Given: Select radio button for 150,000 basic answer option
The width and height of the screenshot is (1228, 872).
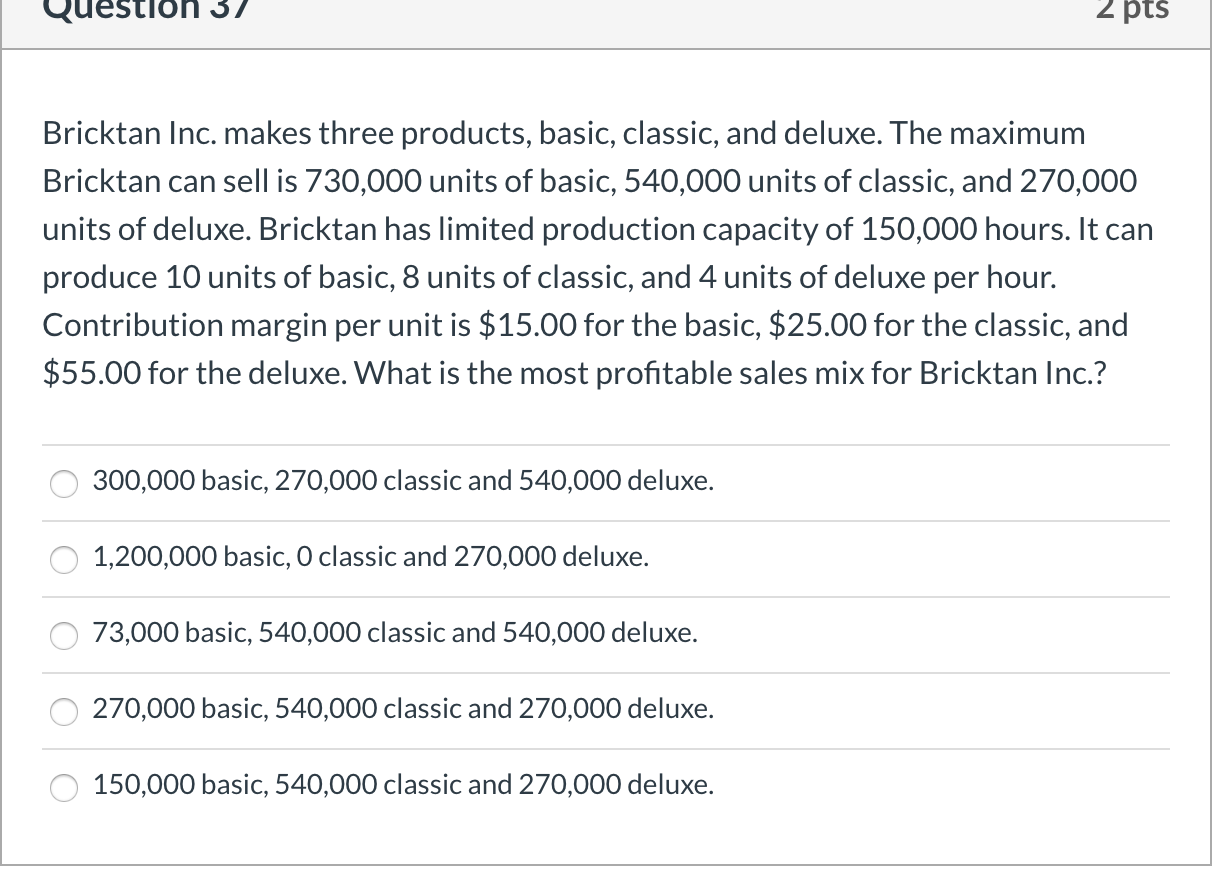Looking at the screenshot, I should click(x=63, y=788).
